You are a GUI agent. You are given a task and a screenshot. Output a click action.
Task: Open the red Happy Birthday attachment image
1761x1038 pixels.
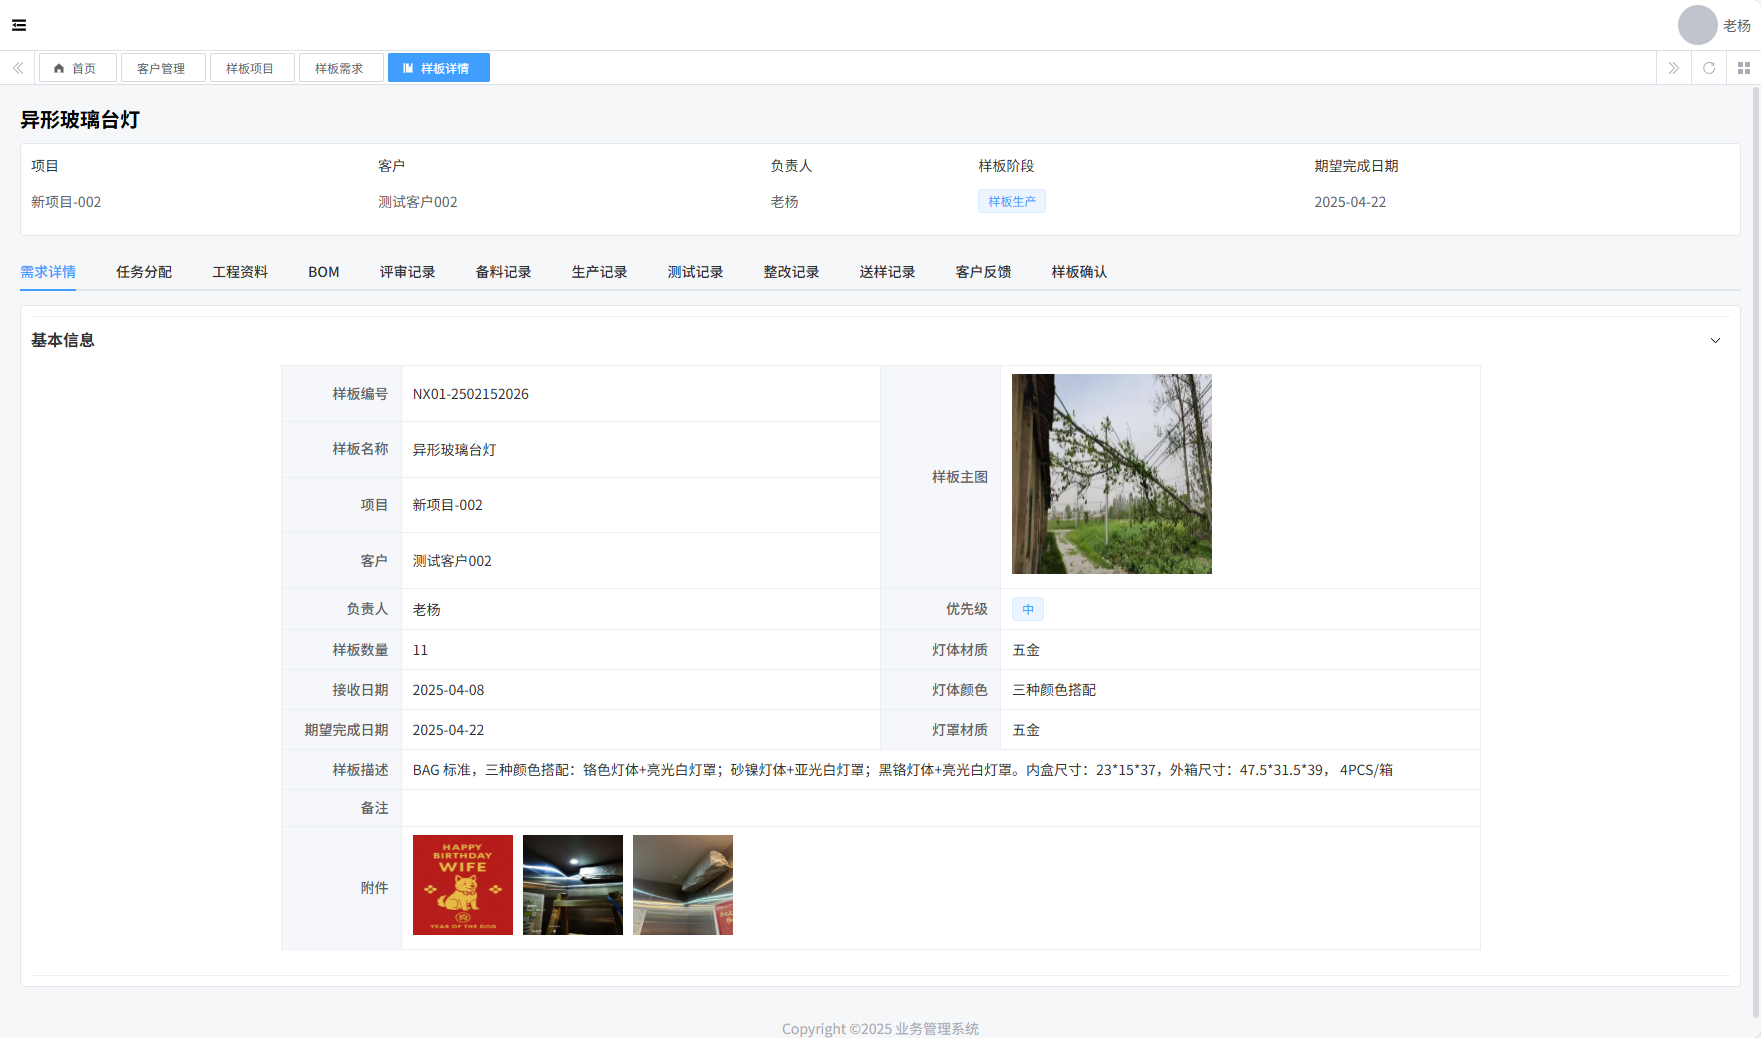click(x=462, y=885)
